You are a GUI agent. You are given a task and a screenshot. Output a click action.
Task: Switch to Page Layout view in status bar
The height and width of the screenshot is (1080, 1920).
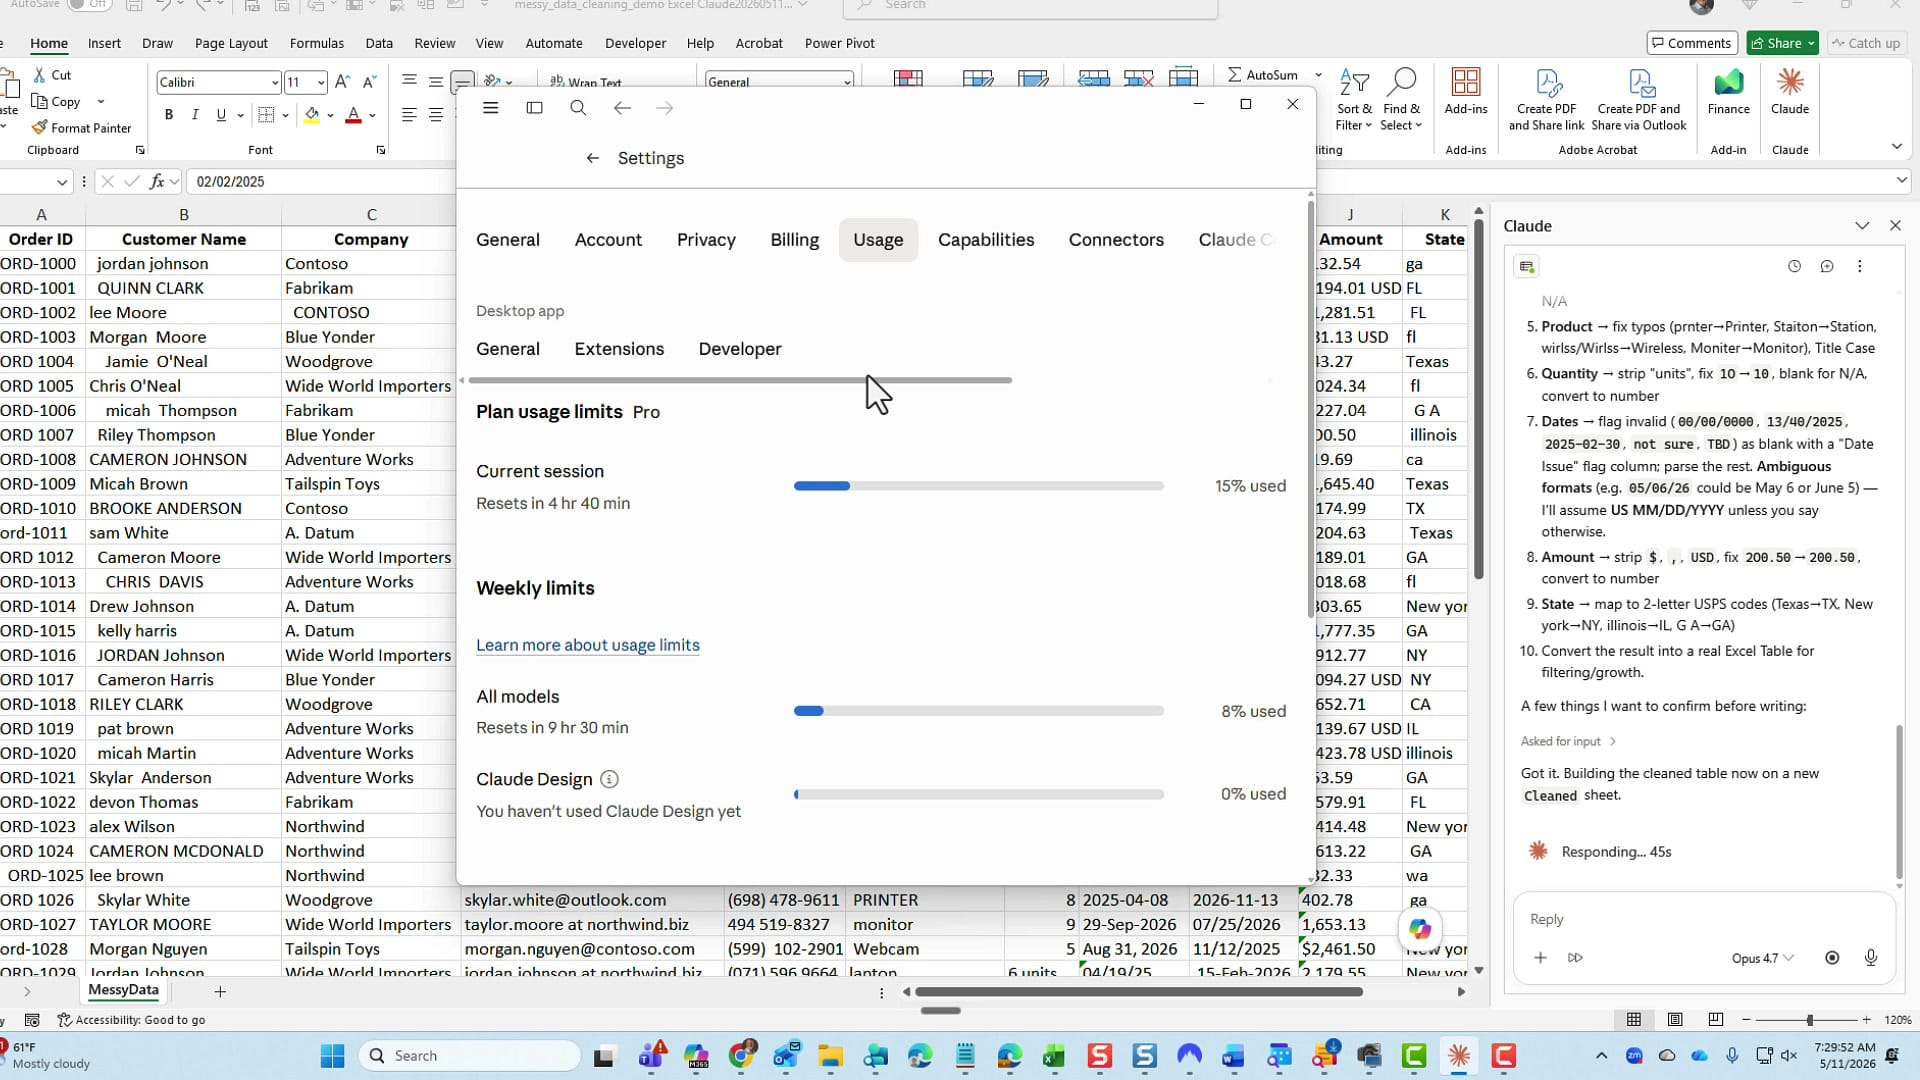pos(1675,1019)
